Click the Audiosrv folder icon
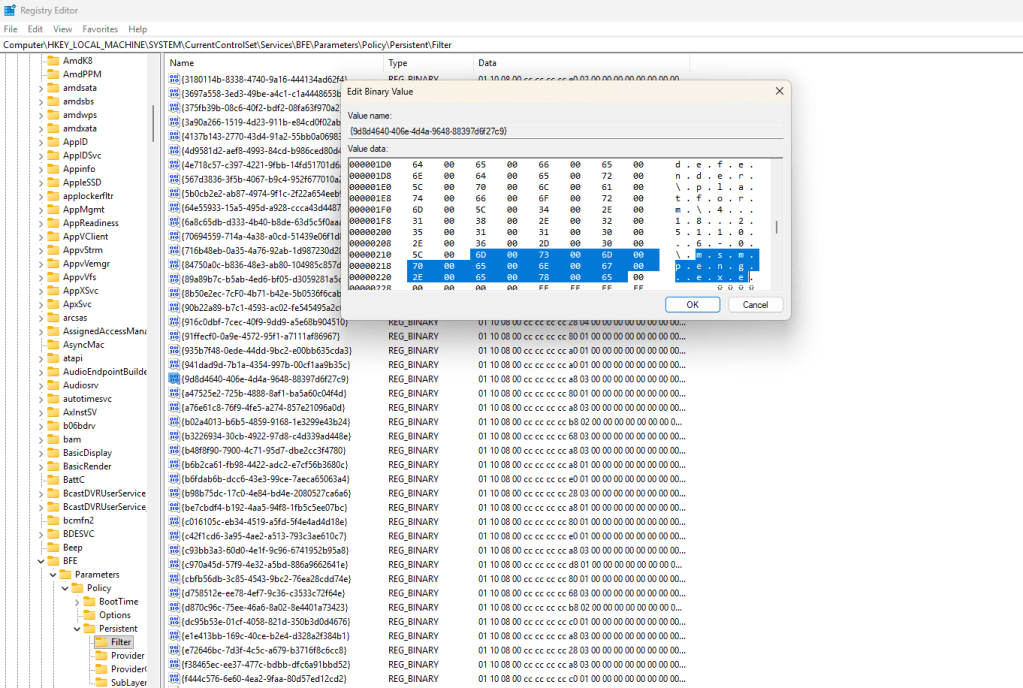 52,384
